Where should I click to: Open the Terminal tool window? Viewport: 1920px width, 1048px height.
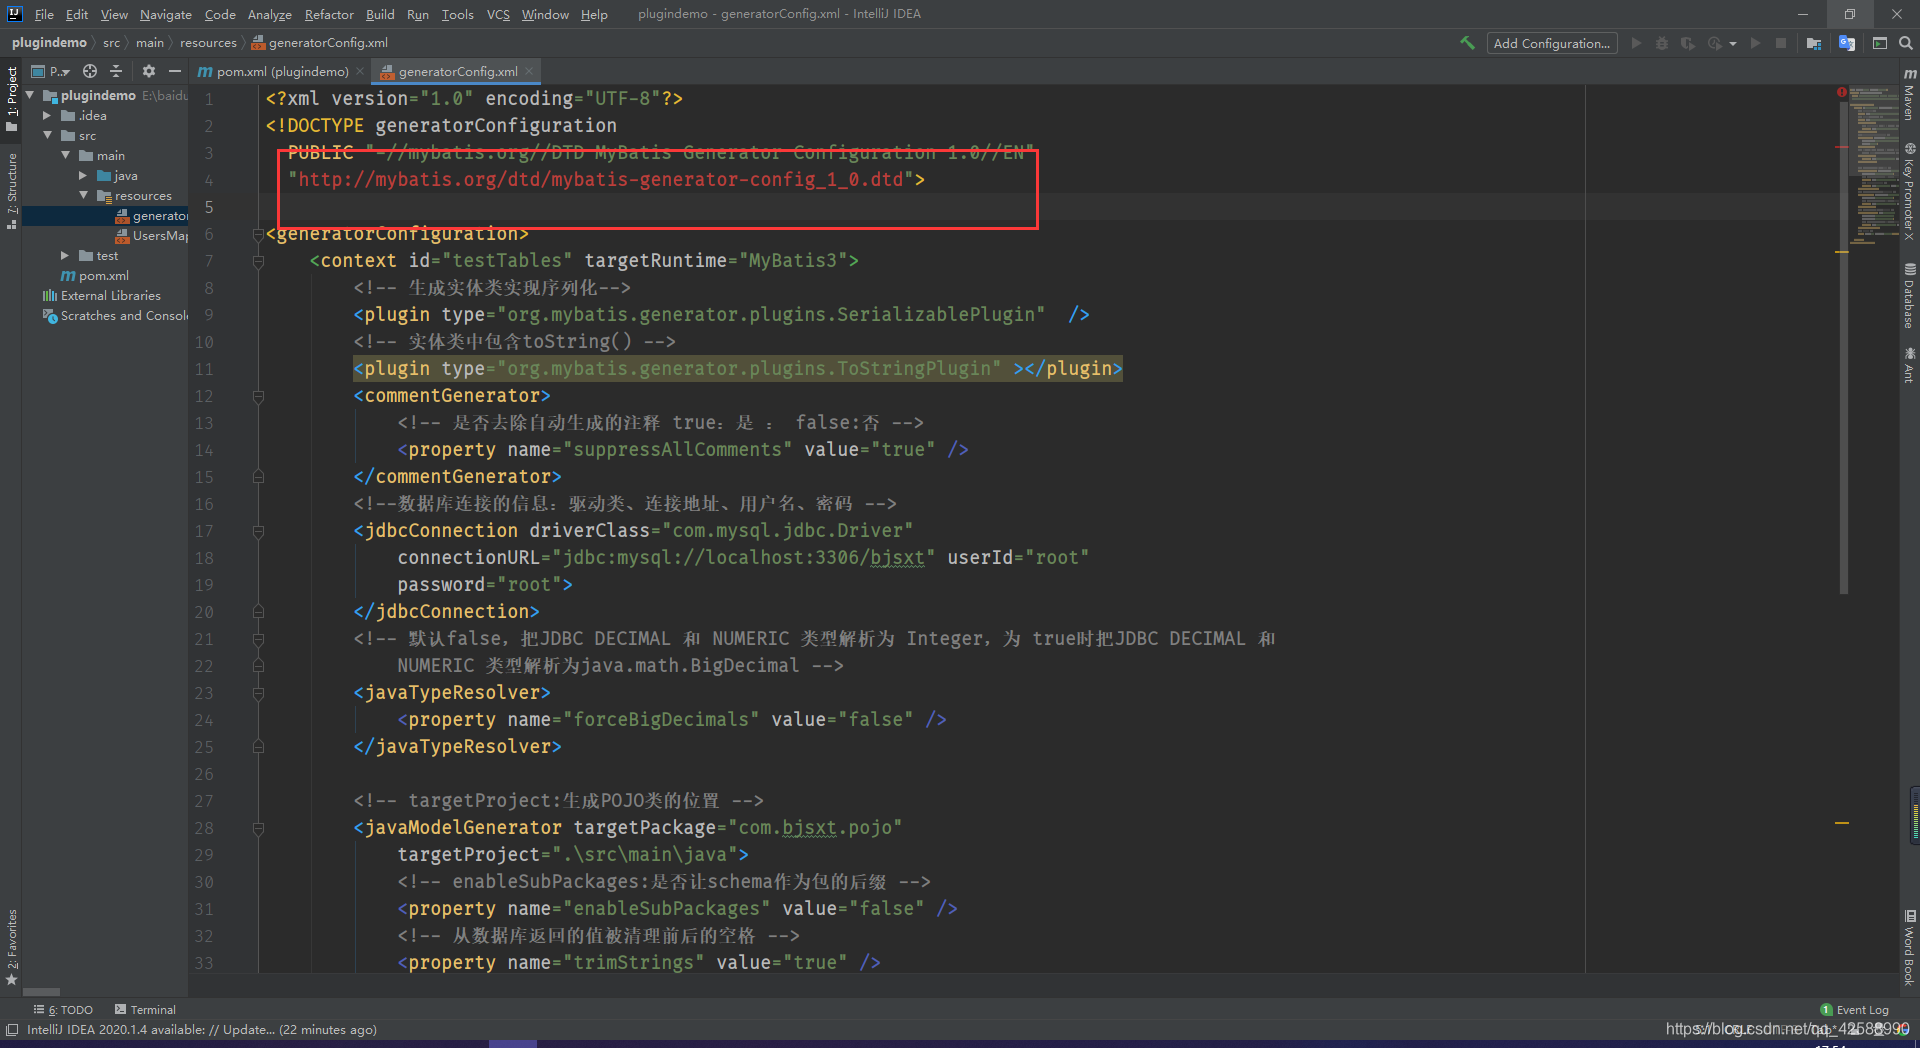click(145, 1010)
